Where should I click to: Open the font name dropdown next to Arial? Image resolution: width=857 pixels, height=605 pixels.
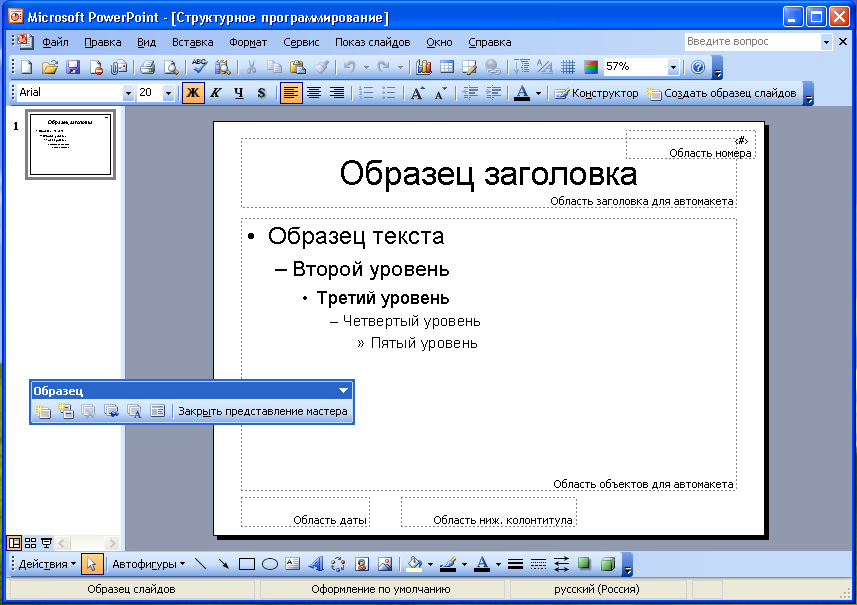128,93
